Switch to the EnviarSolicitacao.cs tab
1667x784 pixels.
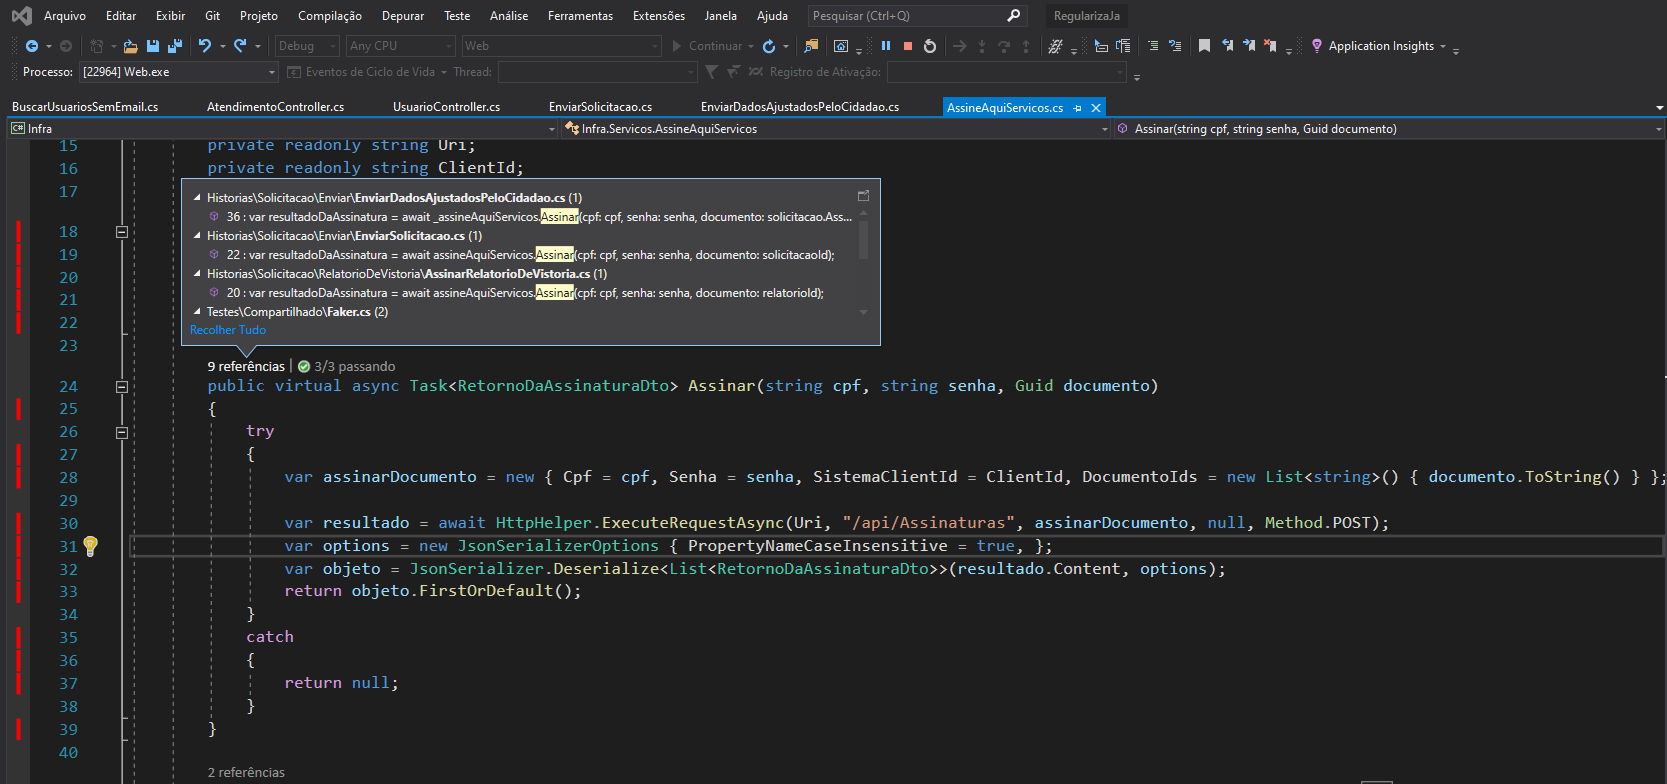tap(600, 107)
